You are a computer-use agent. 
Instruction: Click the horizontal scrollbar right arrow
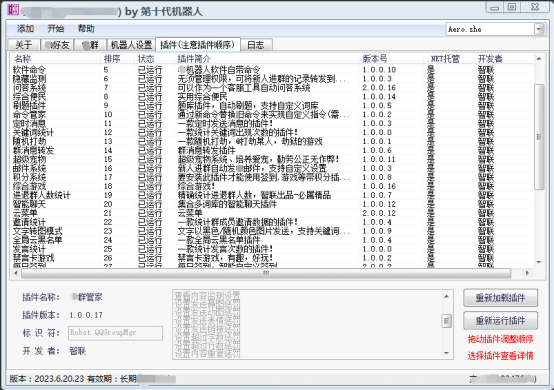tap(527, 273)
